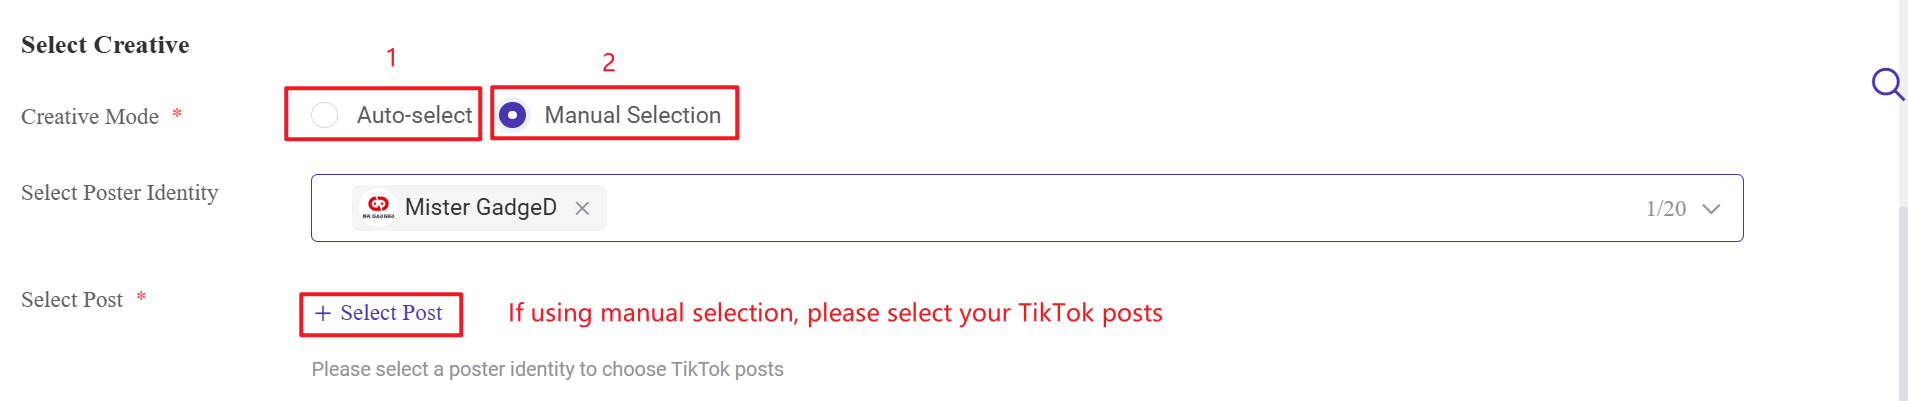The height and width of the screenshot is (401, 1908).
Task: Click the red manual selection instruction note
Action: coord(835,313)
